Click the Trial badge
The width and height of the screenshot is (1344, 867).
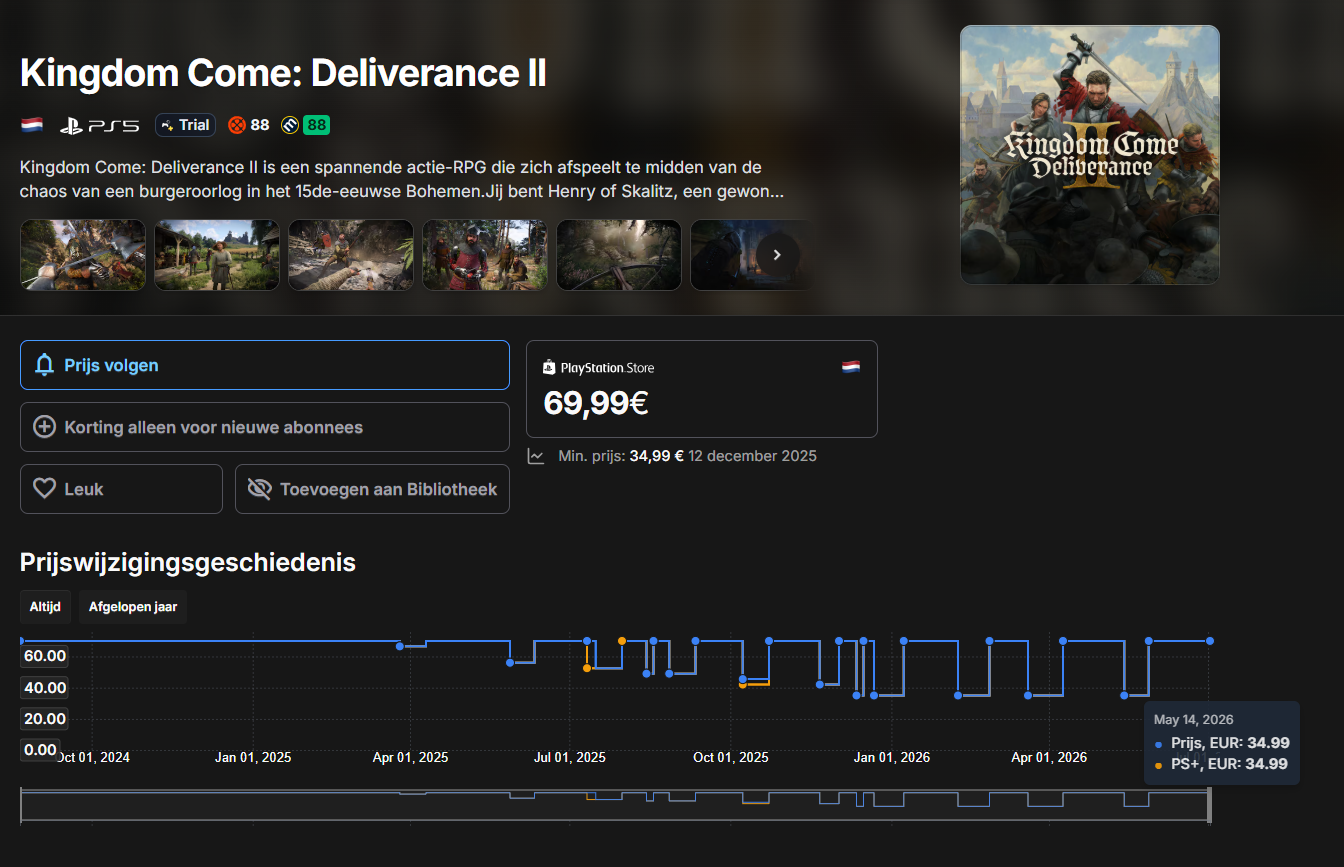[x=185, y=125]
